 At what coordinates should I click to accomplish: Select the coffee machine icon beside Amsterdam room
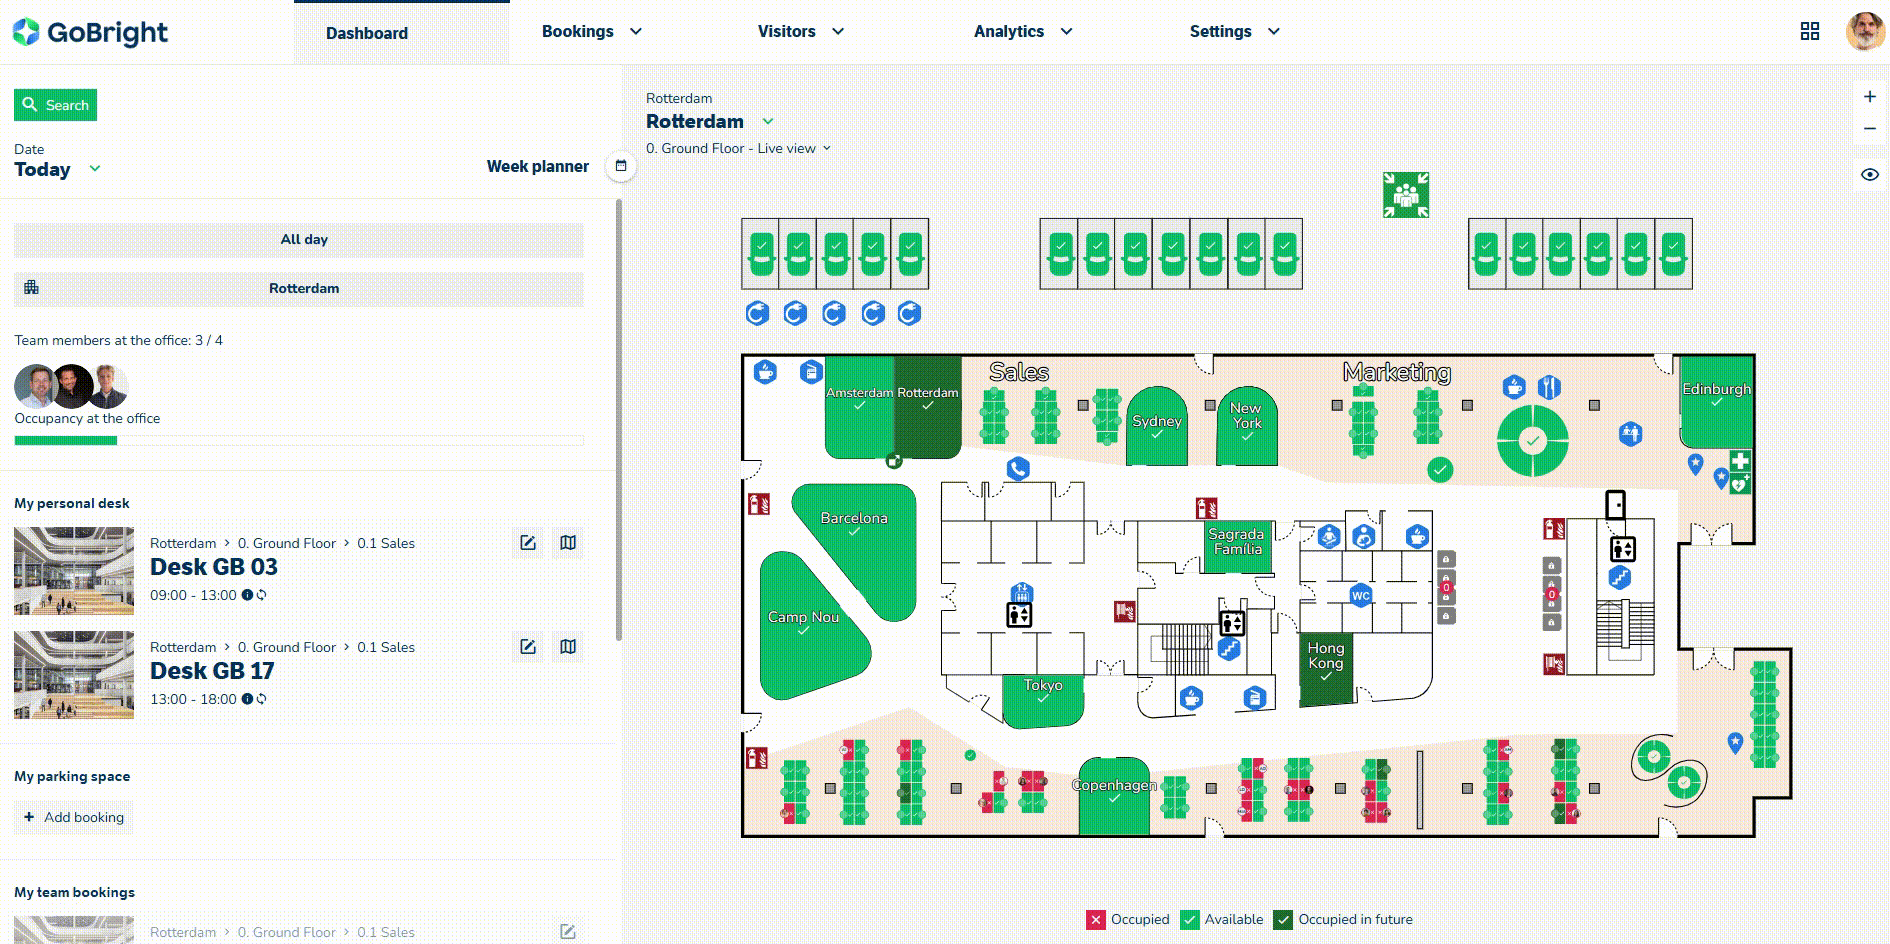click(x=765, y=372)
